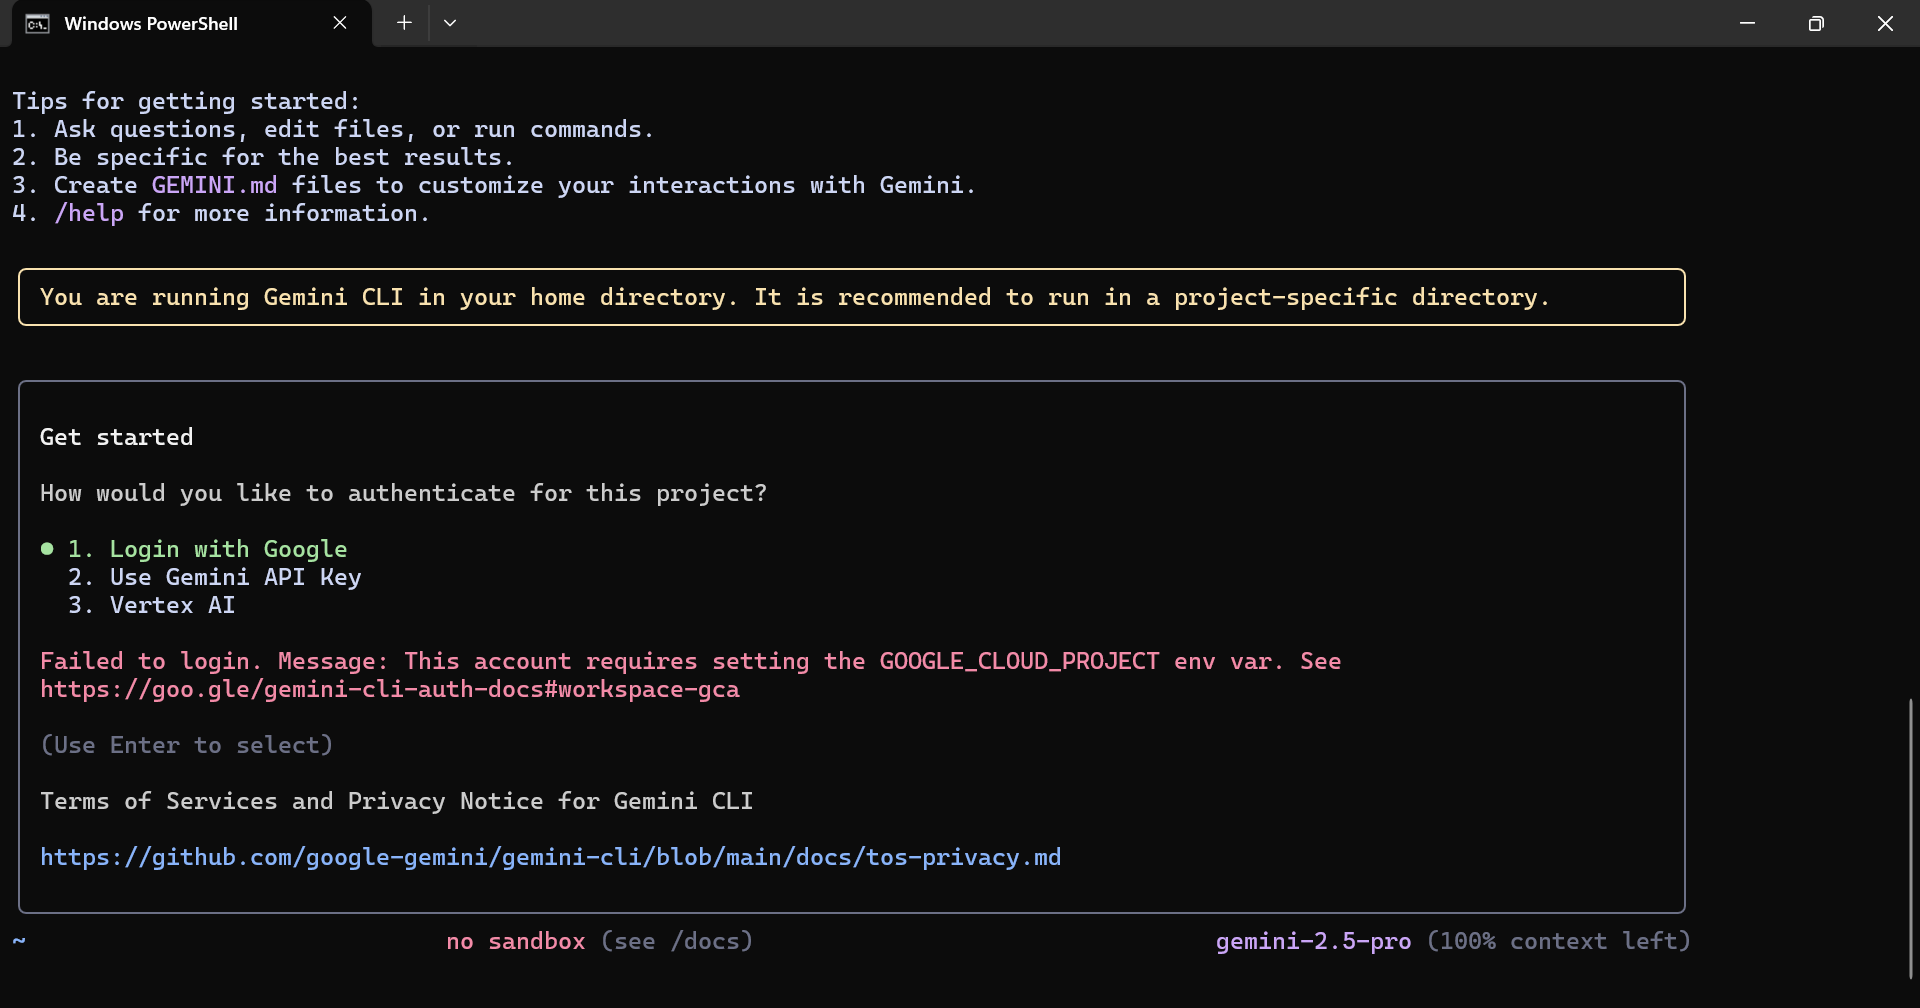Click the gemini-2.5-pro model label
The width and height of the screenshot is (1920, 1008).
tap(1313, 941)
